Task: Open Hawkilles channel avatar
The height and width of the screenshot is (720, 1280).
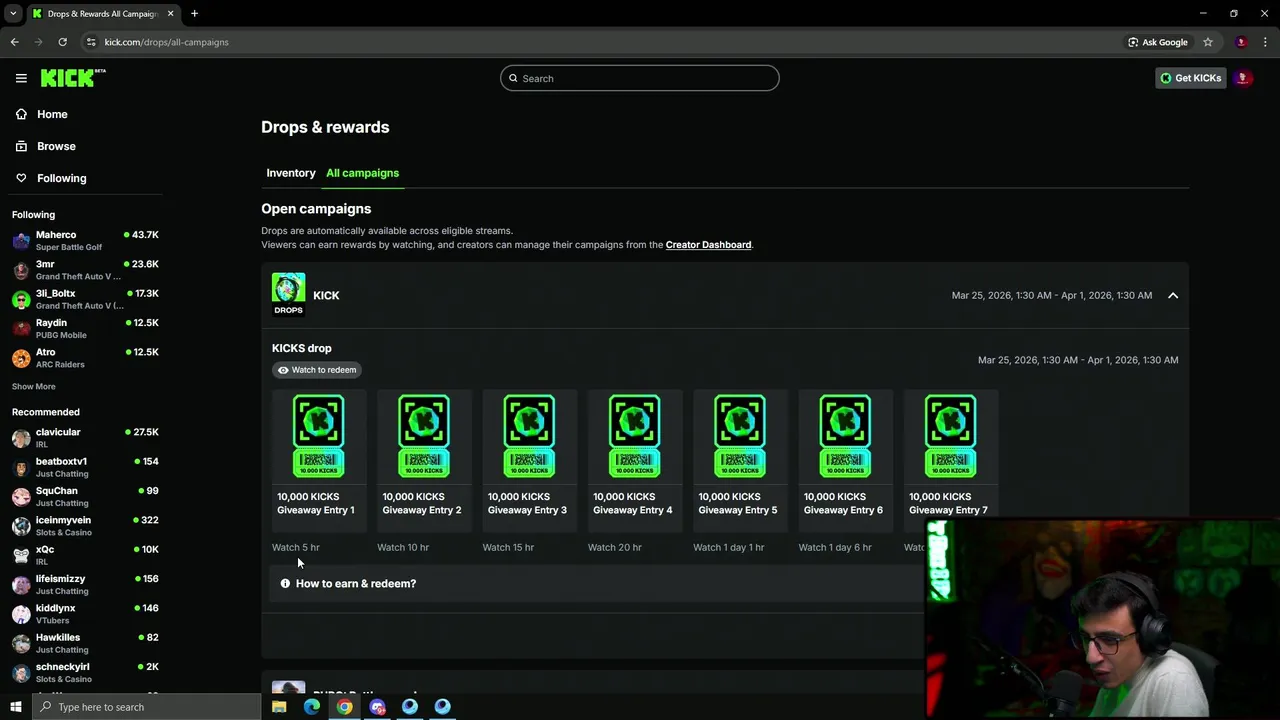Action: pyautogui.click(x=21, y=643)
